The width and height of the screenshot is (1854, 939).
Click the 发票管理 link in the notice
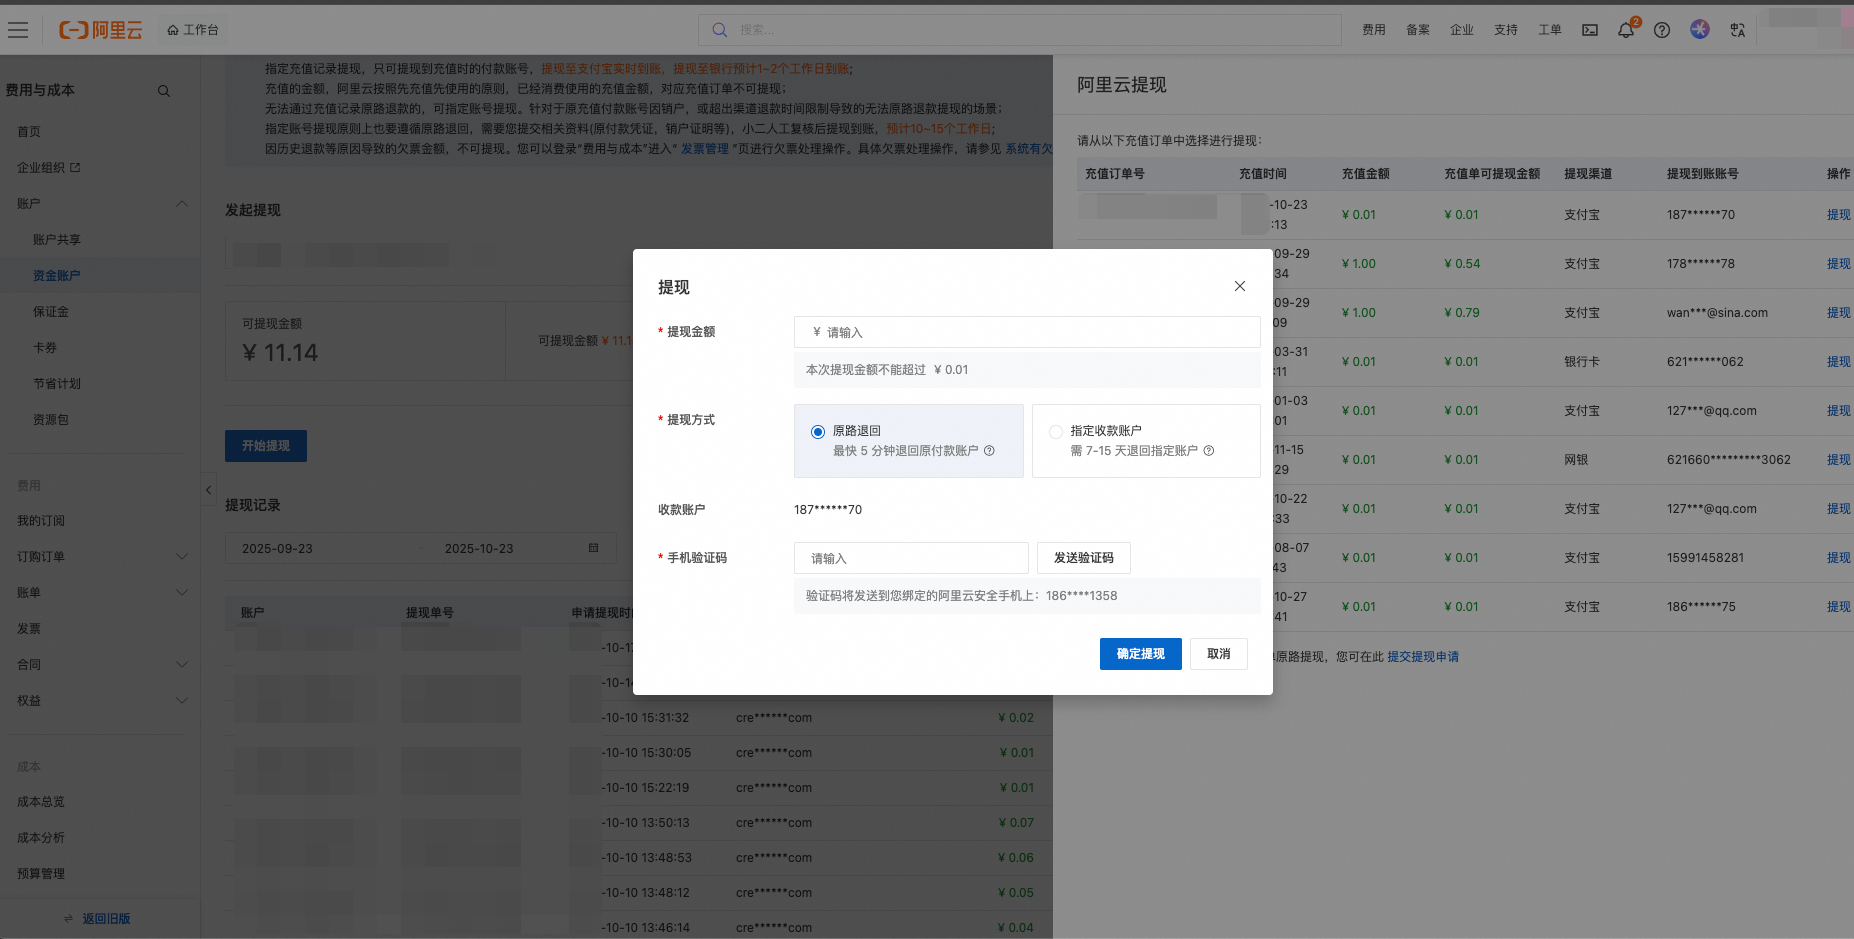point(705,149)
